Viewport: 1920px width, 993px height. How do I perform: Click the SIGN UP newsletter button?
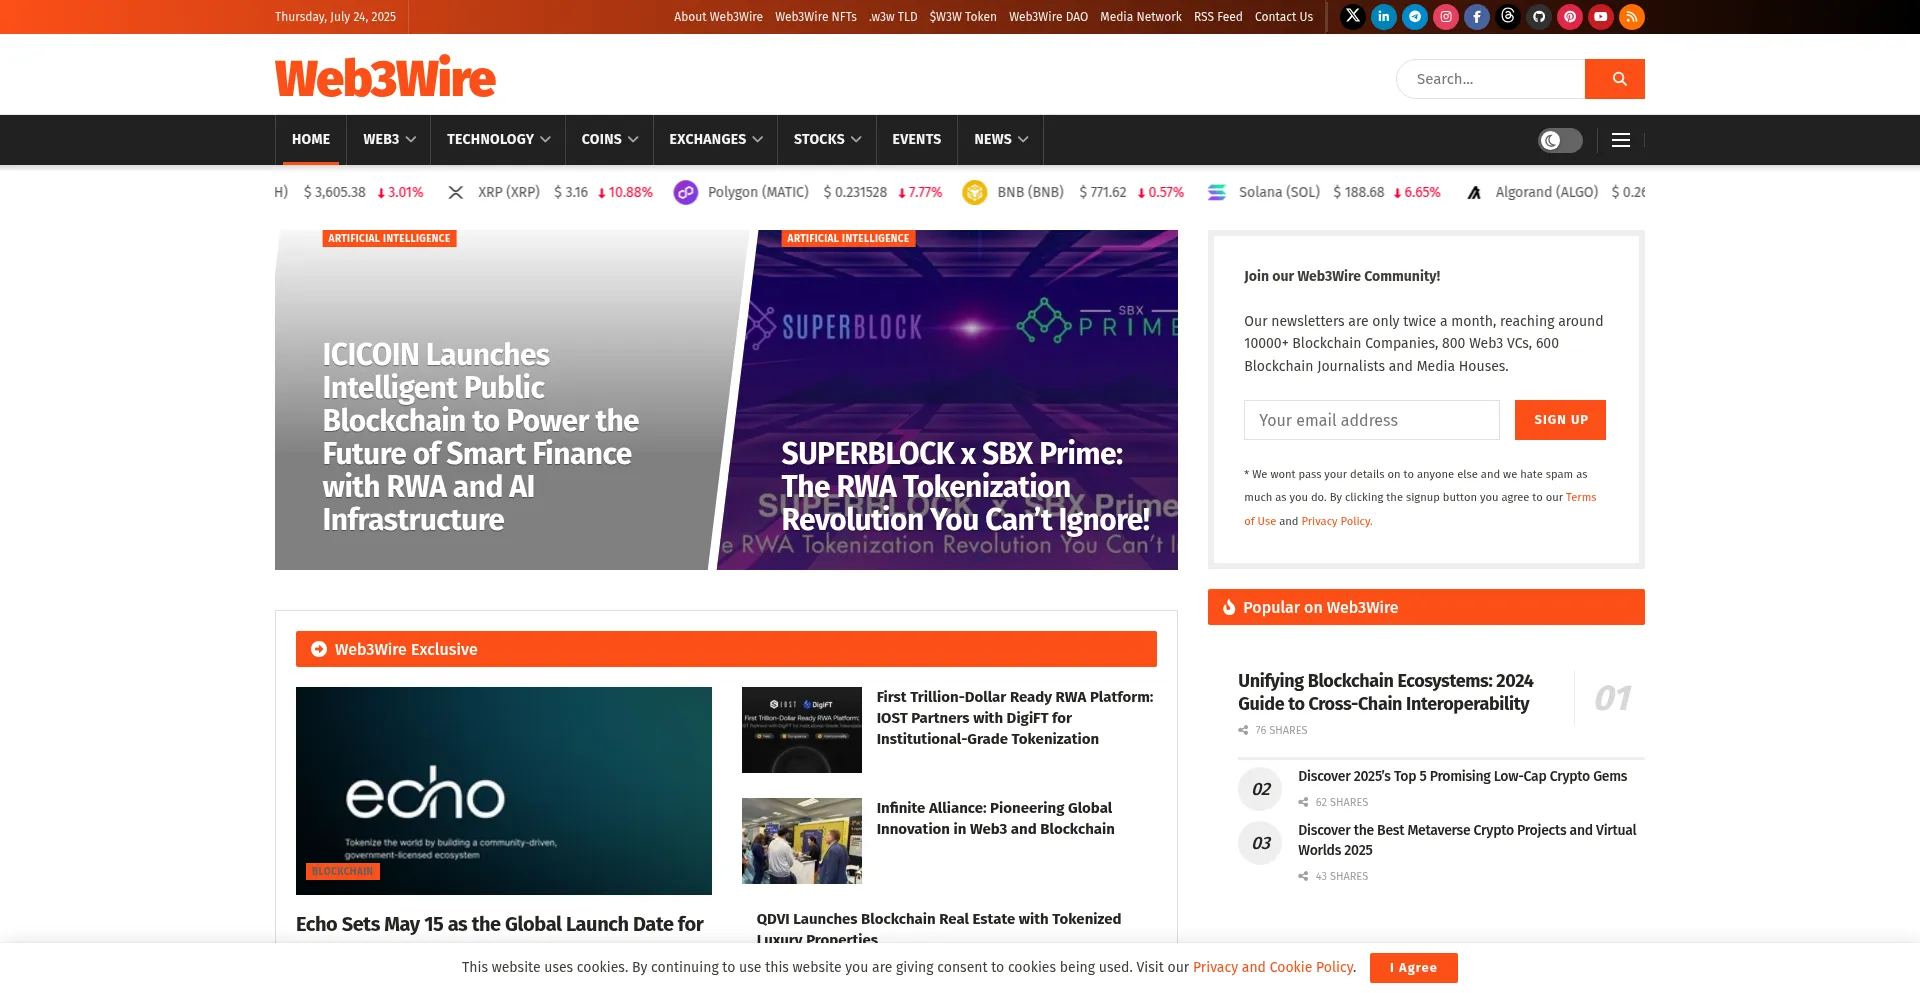coord(1560,420)
